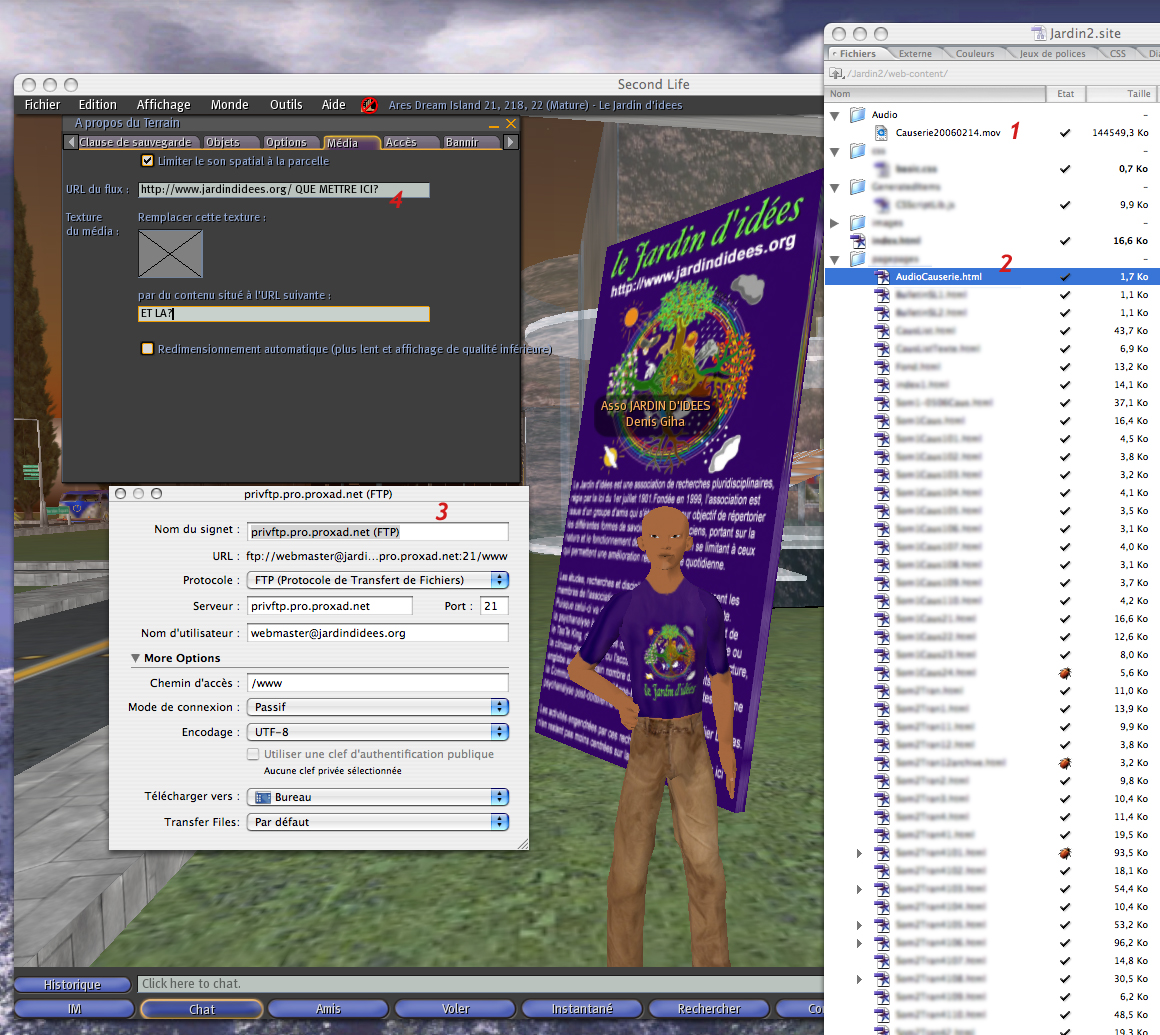
Task: Enable Redimensionnement automatique checkbox
Action: tap(147, 348)
